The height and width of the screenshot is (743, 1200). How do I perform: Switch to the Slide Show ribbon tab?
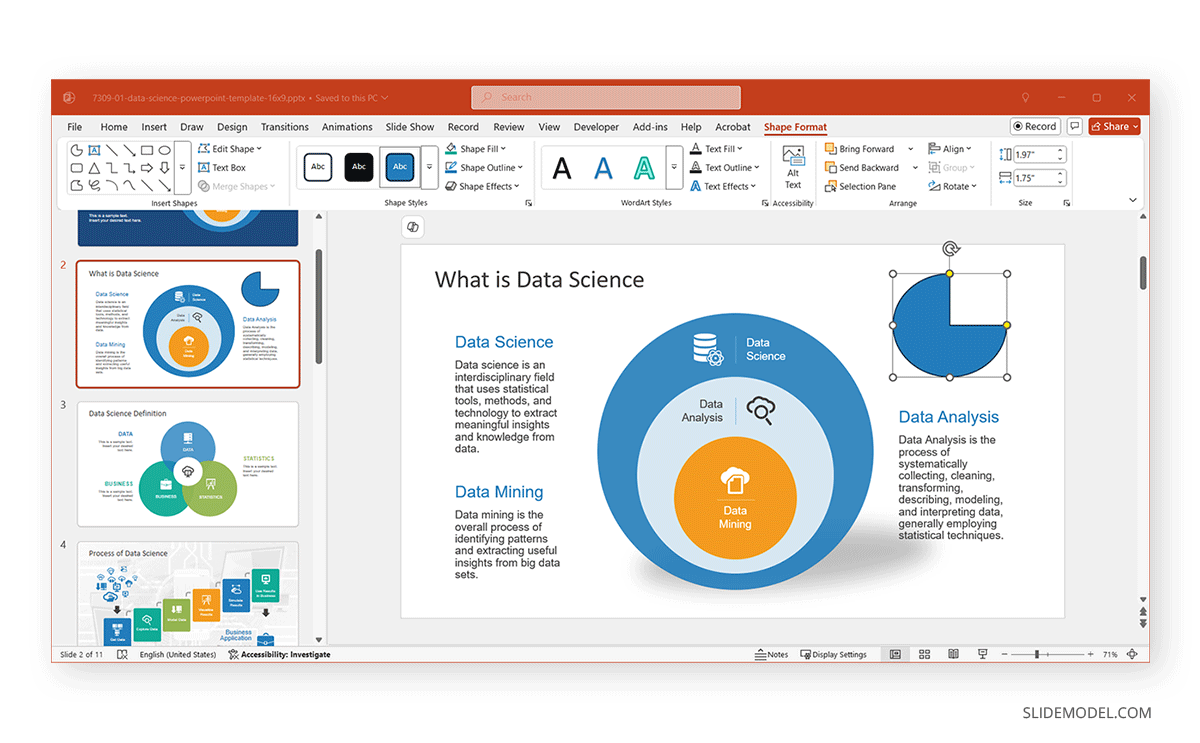click(x=410, y=127)
